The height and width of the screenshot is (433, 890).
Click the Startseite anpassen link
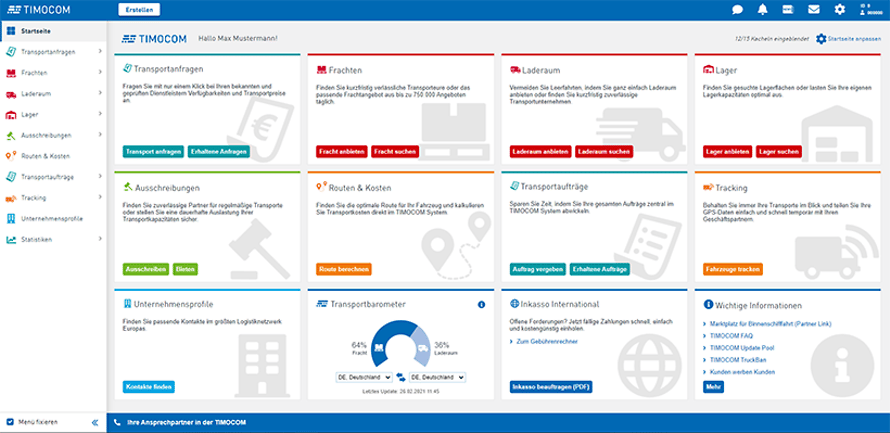pos(854,39)
